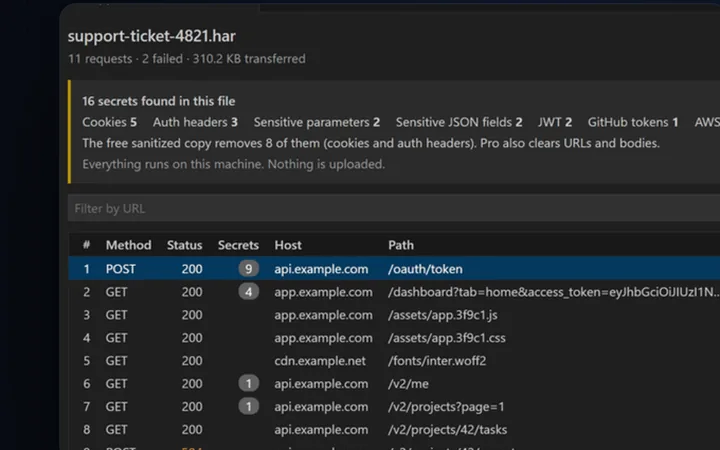Image resolution: width=720 pixels, height=450 pixels.
Task: Click the 1 secret badge on /v2/projects?page=1 row
Action: coord(248,406)
